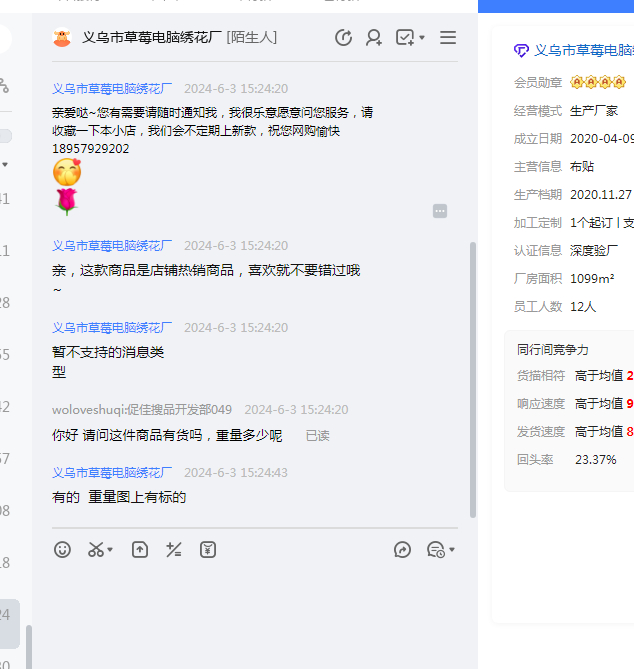
Task: Select the scissors screenshot tool
Action: [x=96, y=550]
